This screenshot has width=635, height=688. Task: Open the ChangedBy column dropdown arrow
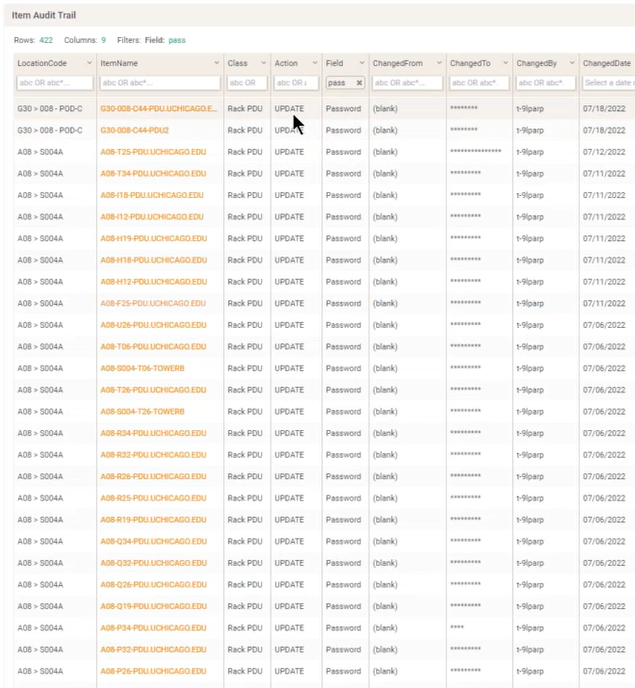tap(572, 63)
